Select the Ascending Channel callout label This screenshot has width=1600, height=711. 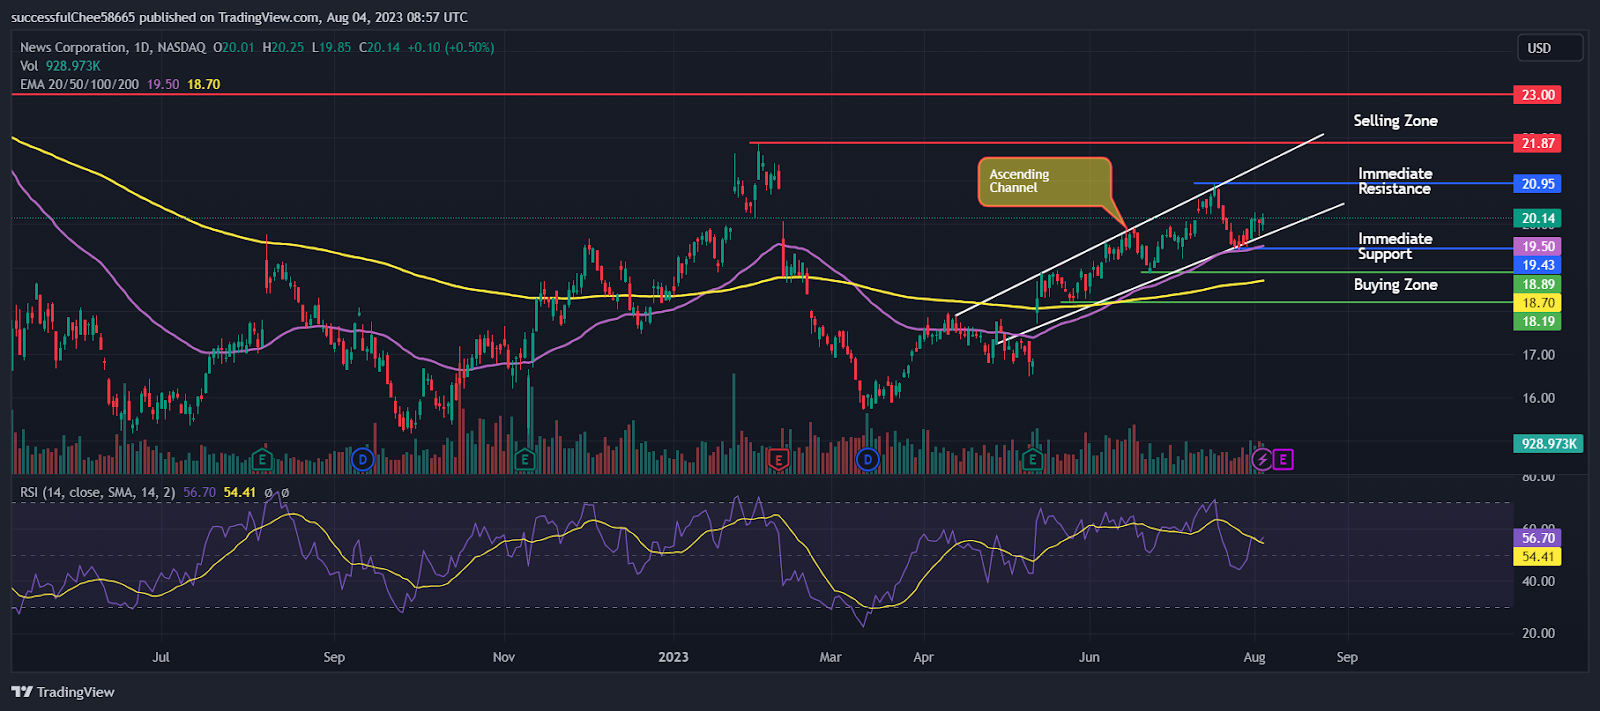pos(1044,181)
